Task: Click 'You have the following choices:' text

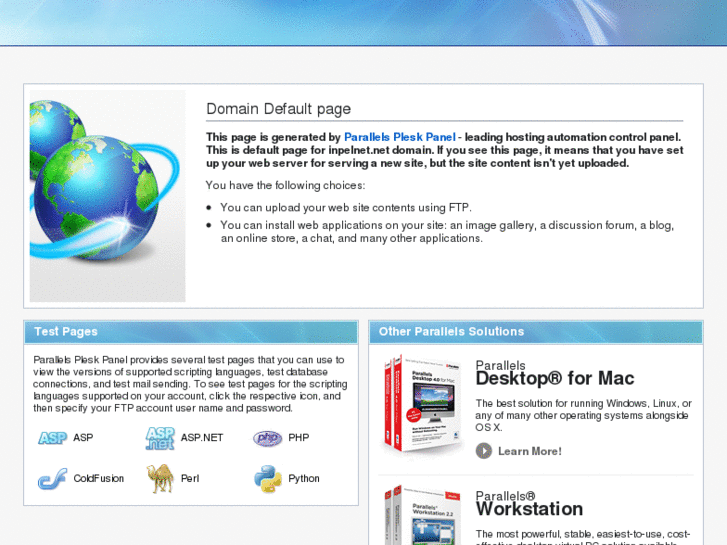Action: coord(286,186)
